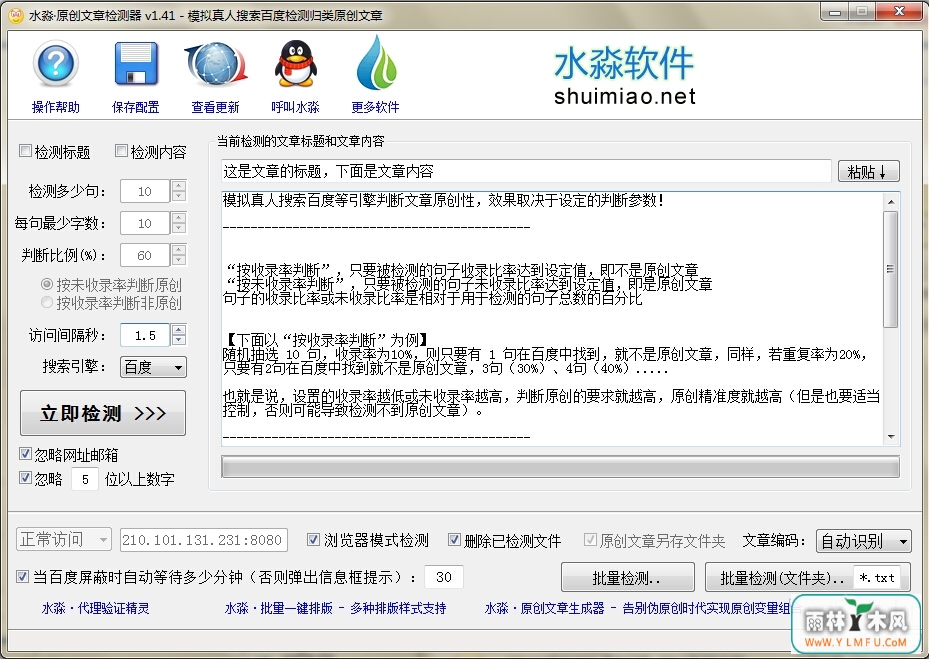Toggle the 浏览器模式检测 checkbox

[313, 539]
